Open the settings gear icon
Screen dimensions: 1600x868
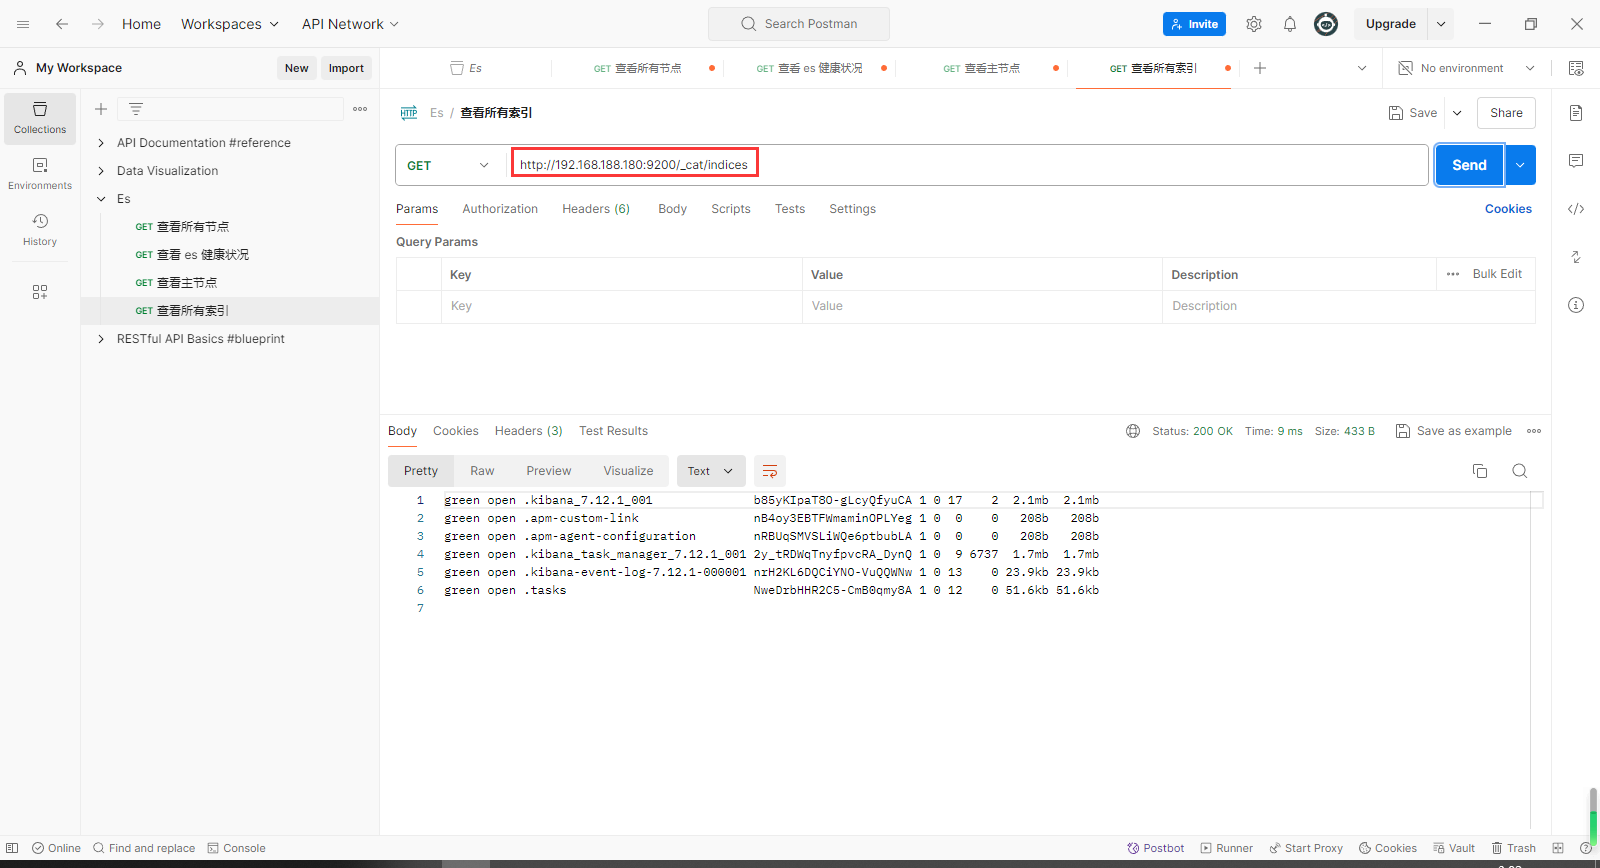pos(1254,24)
